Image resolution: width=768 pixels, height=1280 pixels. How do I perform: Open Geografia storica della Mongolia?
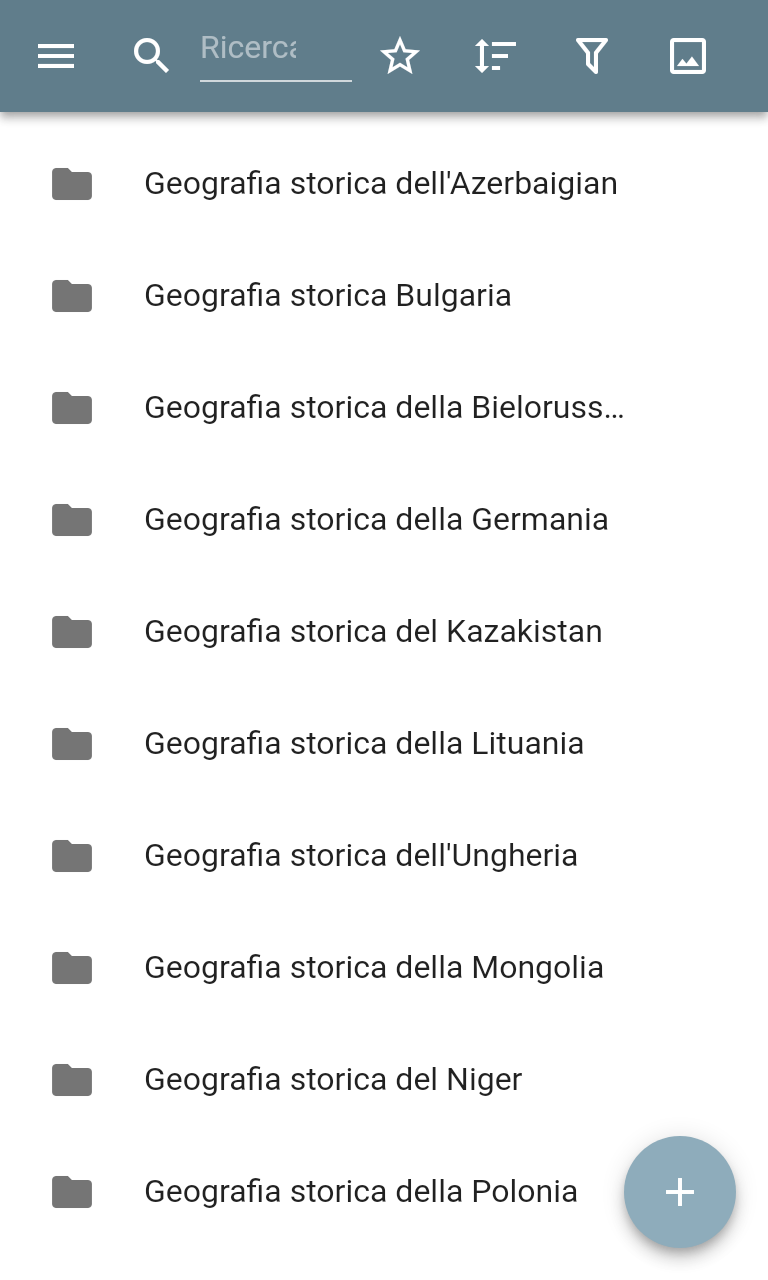point(374,968)
